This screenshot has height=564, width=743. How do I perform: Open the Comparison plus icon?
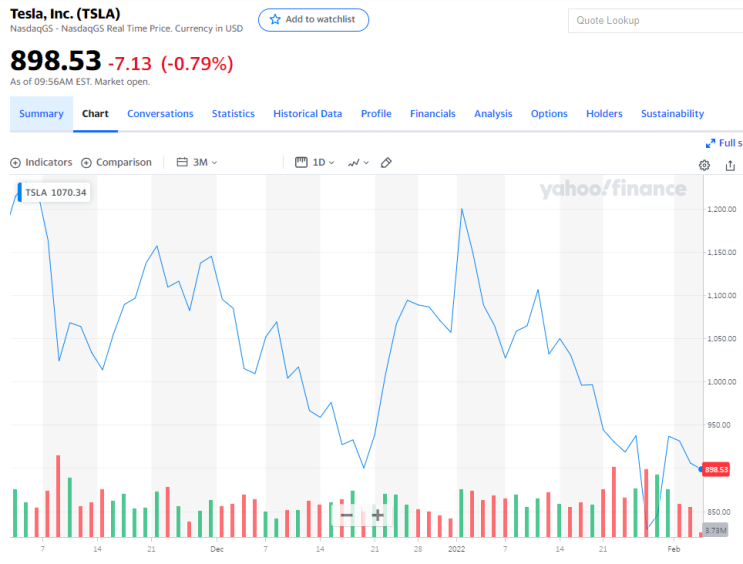[x=86, y=163]
